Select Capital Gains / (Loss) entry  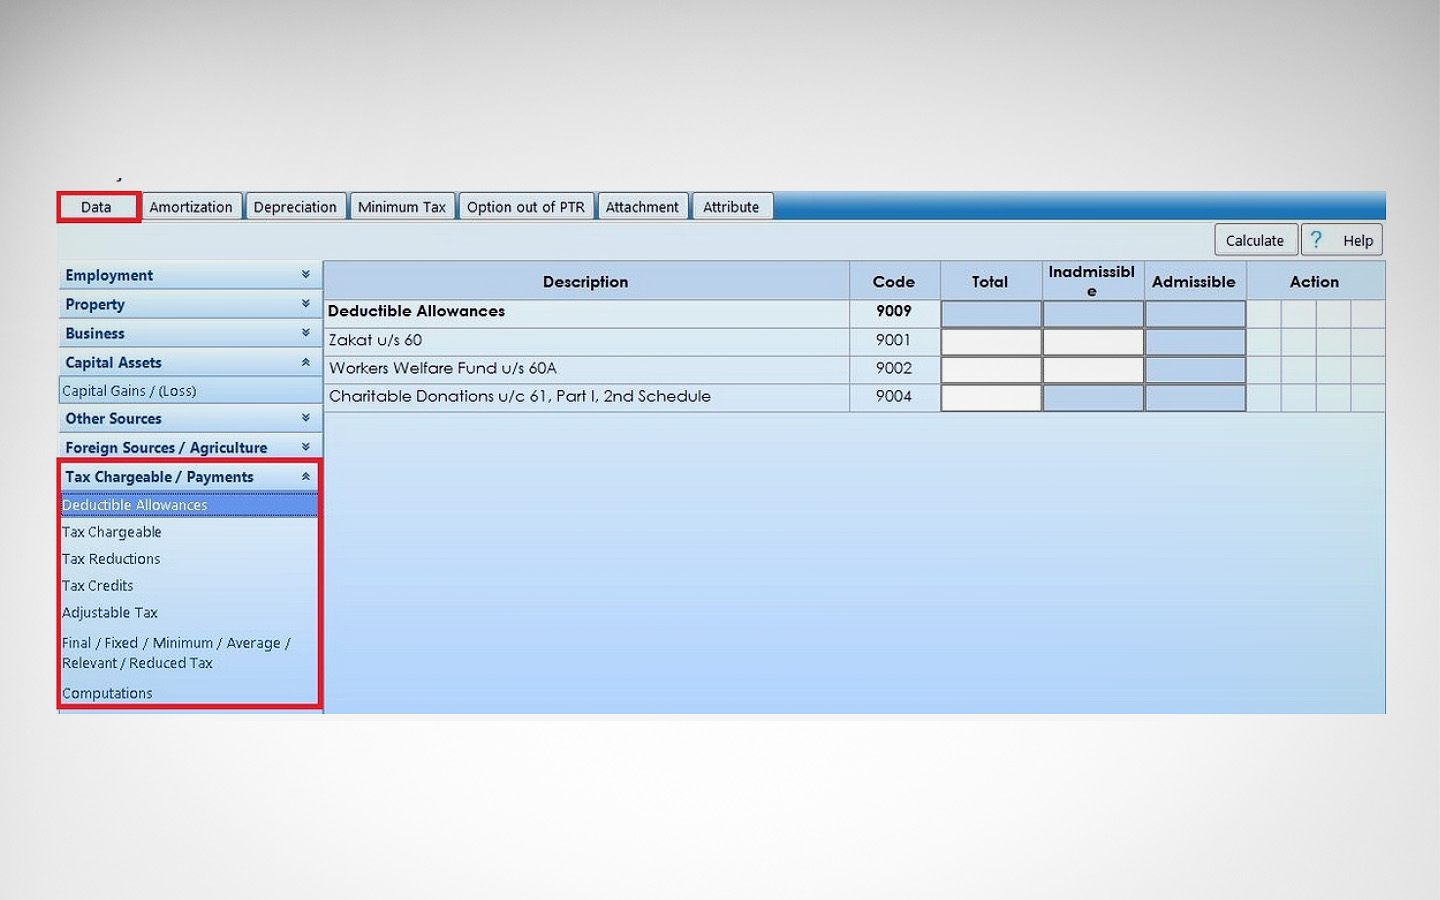click(x=128, y=390)
